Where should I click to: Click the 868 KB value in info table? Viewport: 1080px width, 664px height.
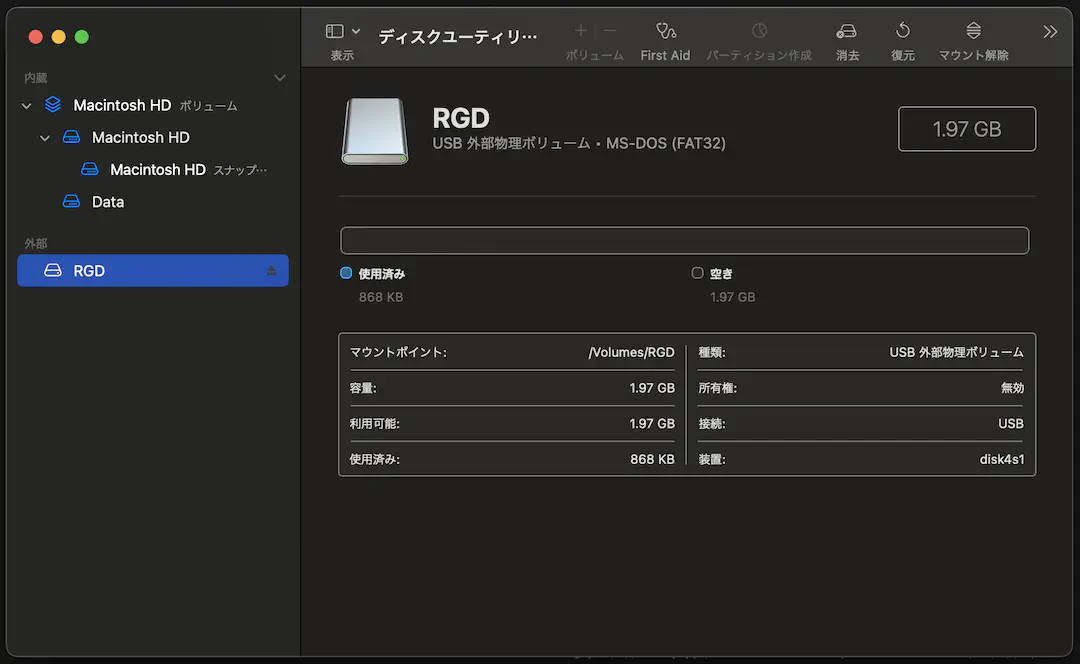point(652,459)
